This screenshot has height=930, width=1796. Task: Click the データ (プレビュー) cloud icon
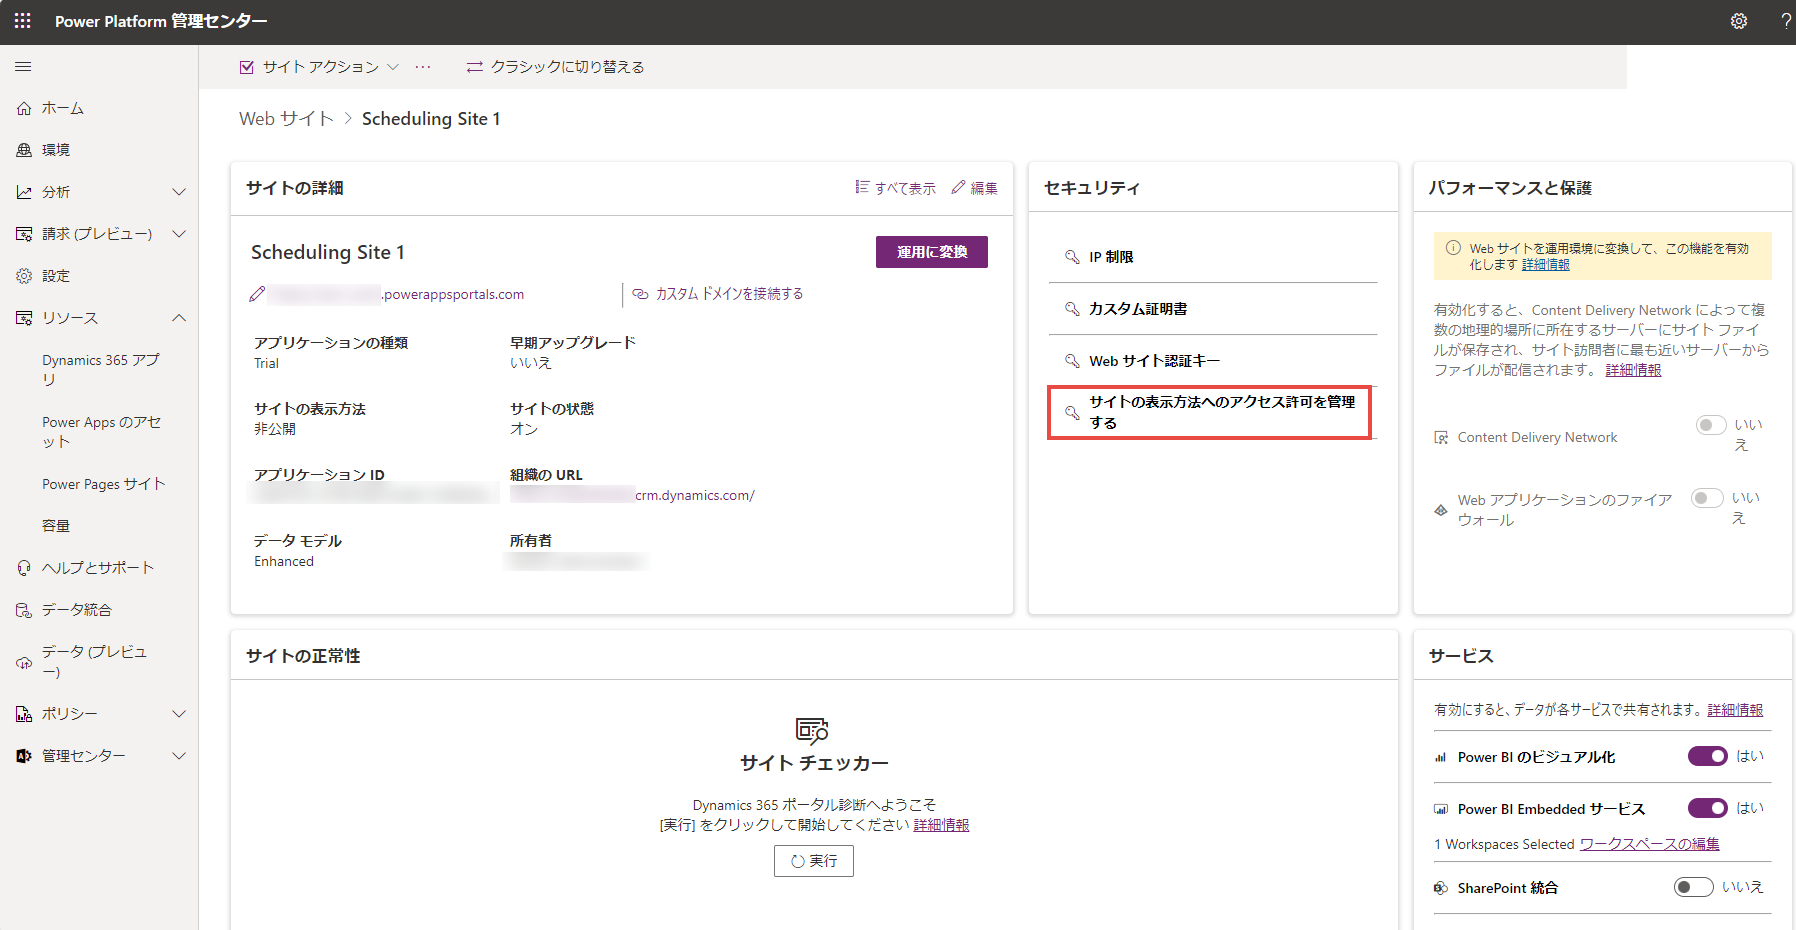pyautogui.click(x=24, y=662)
